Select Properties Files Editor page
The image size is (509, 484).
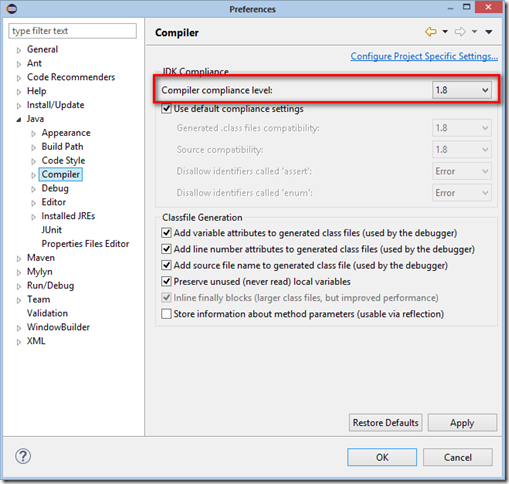coord(85,244)
